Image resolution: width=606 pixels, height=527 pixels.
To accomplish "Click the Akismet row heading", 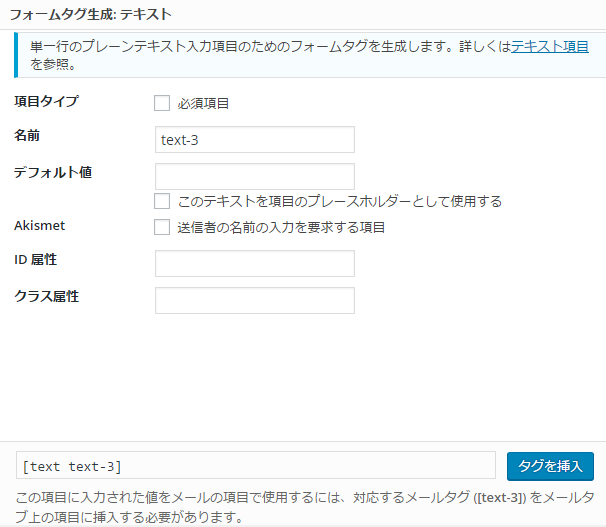I will point(40,224).
